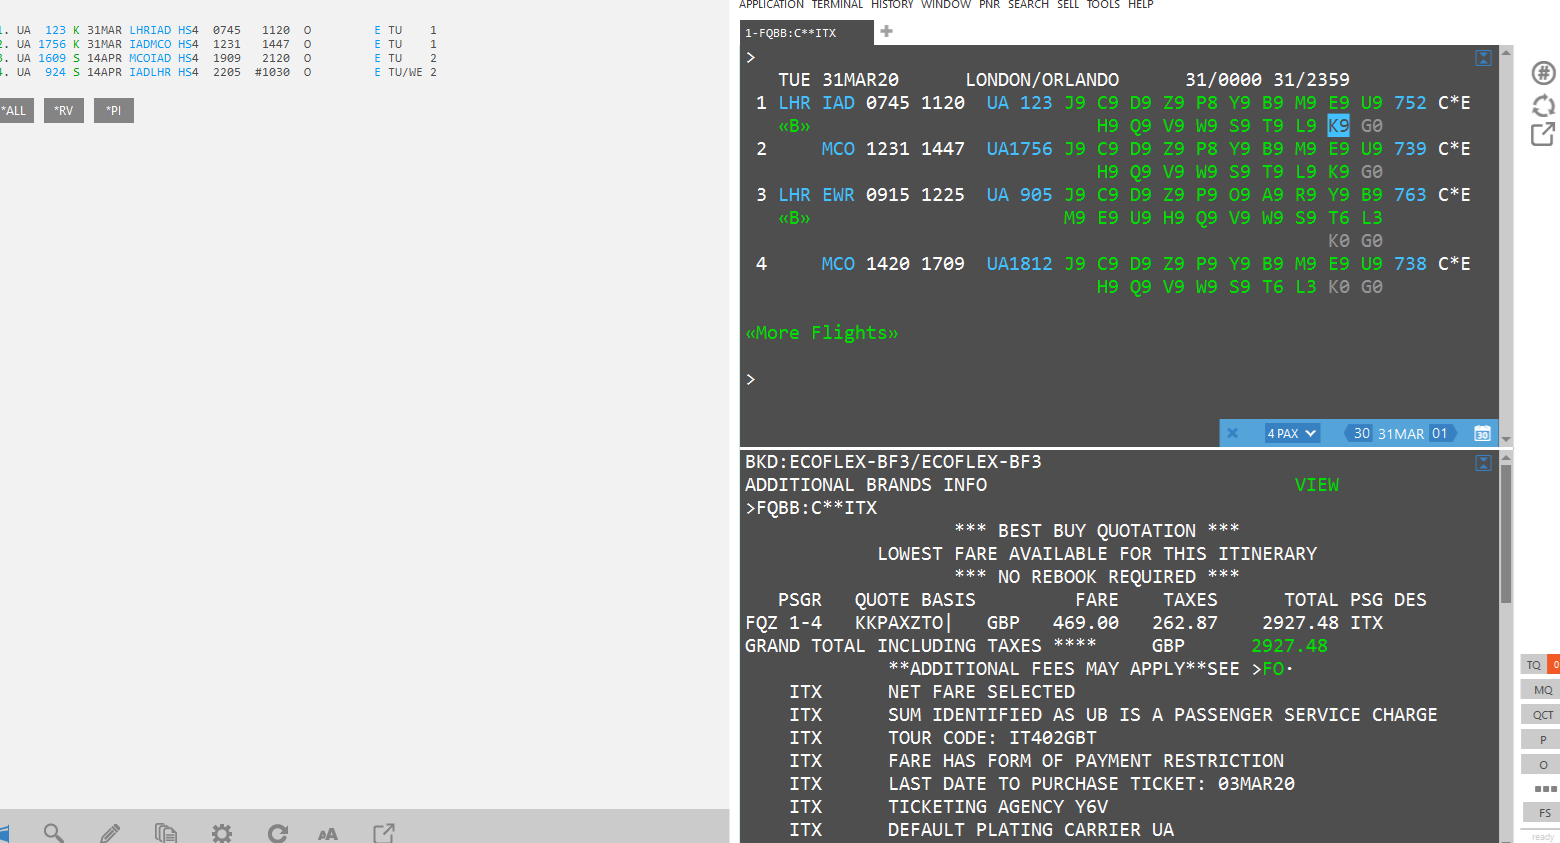
Task: Click aircraft type 738 on line 4
Action: (x=1410, y=264)
